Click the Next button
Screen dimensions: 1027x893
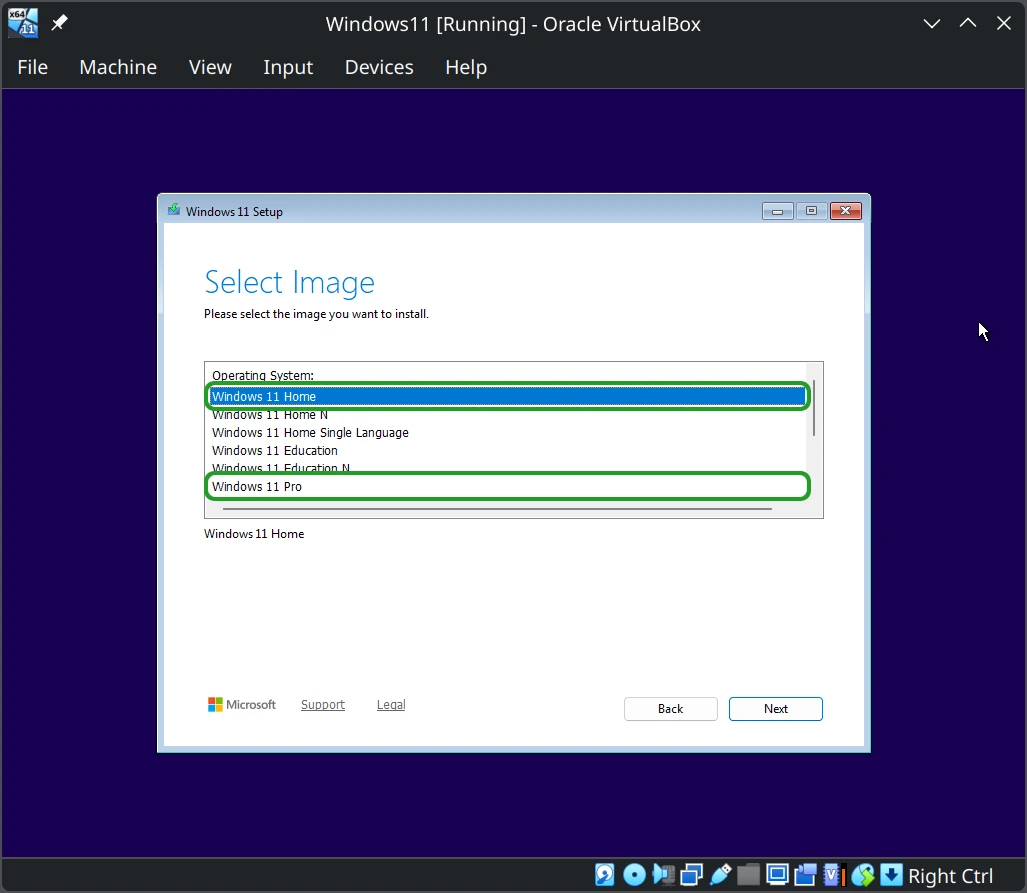pos(775,709)
